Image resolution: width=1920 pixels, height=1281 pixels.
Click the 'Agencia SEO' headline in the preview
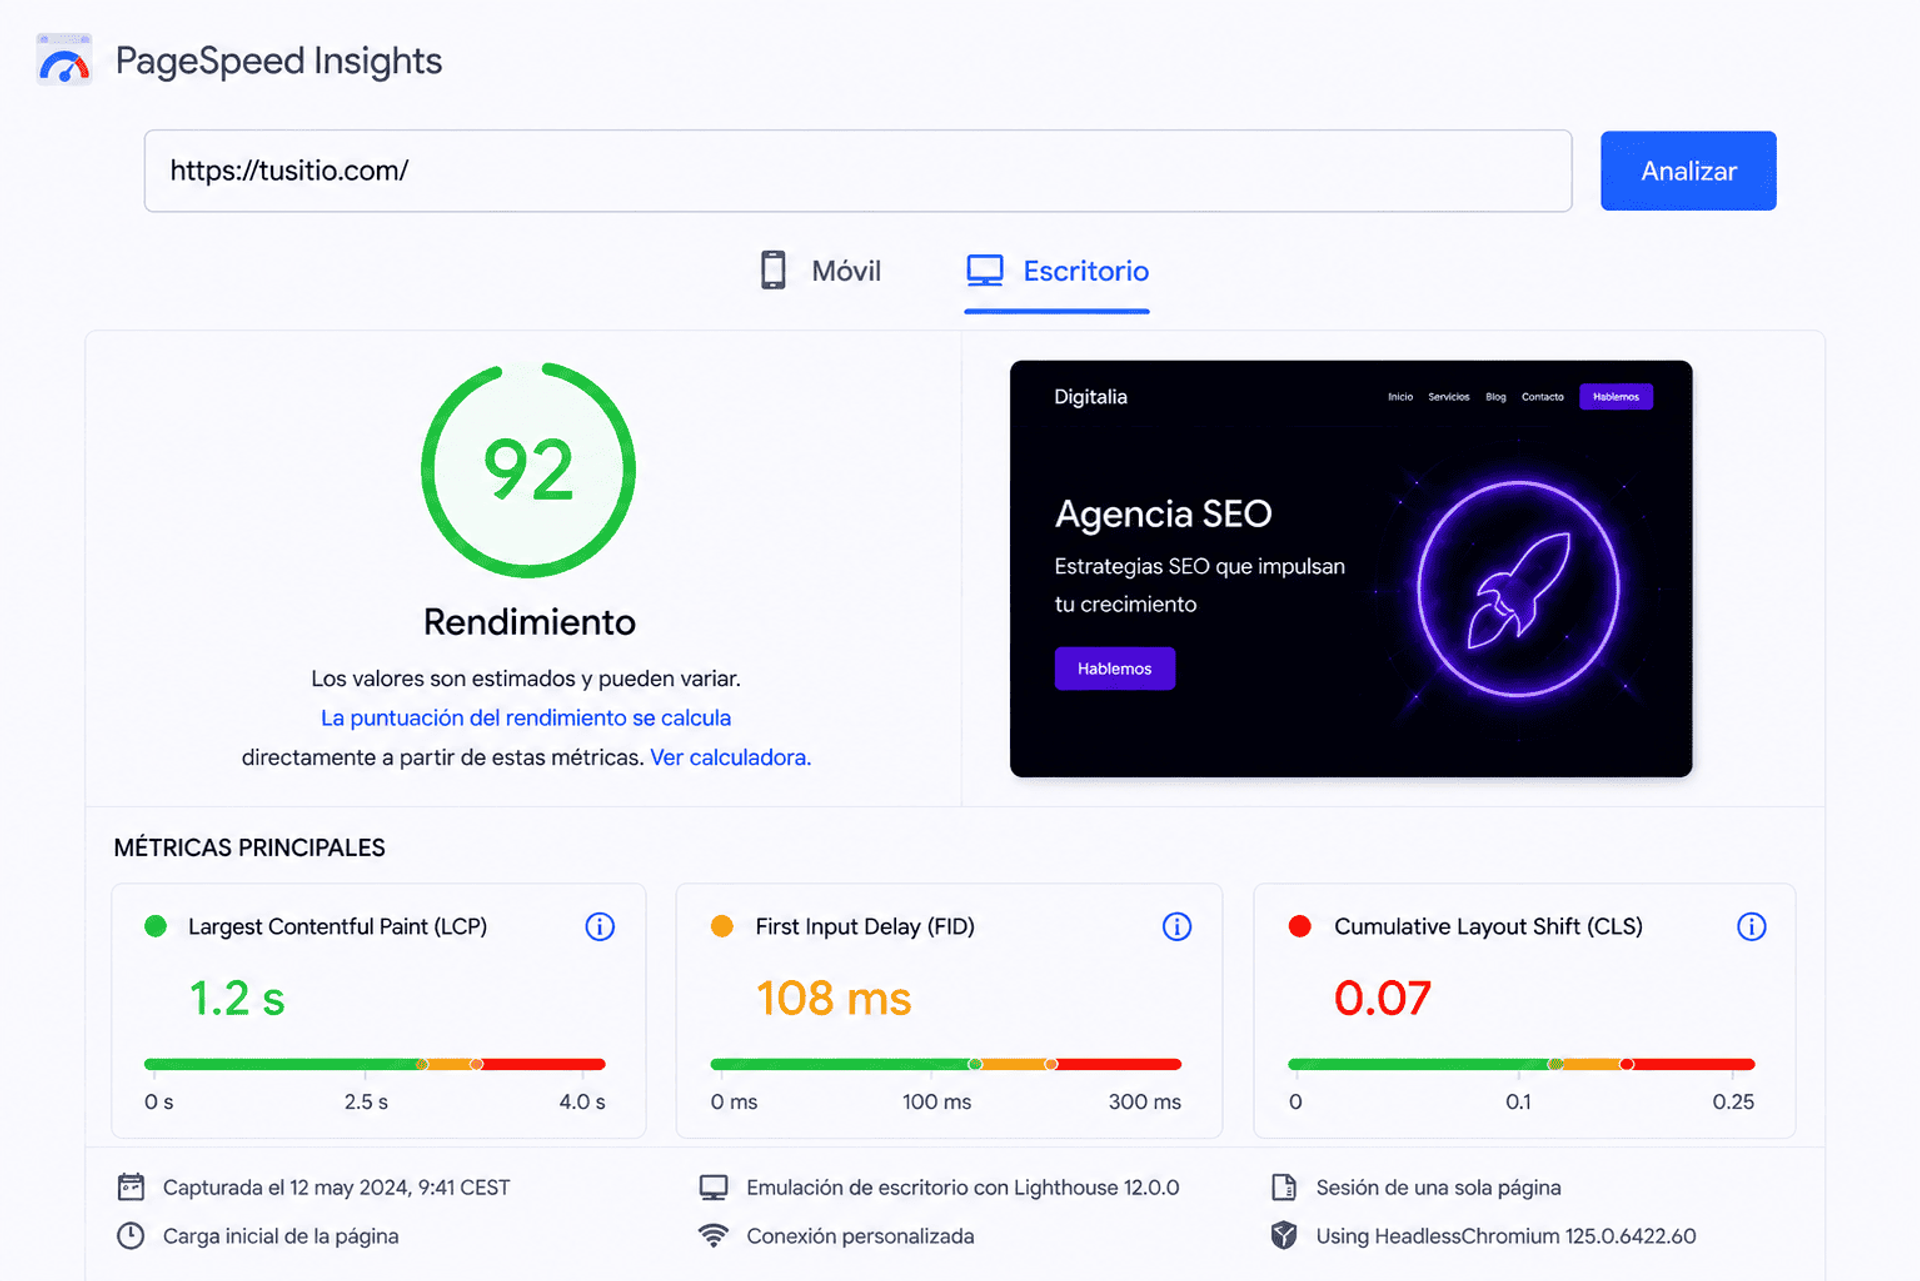coord(1163,514)
